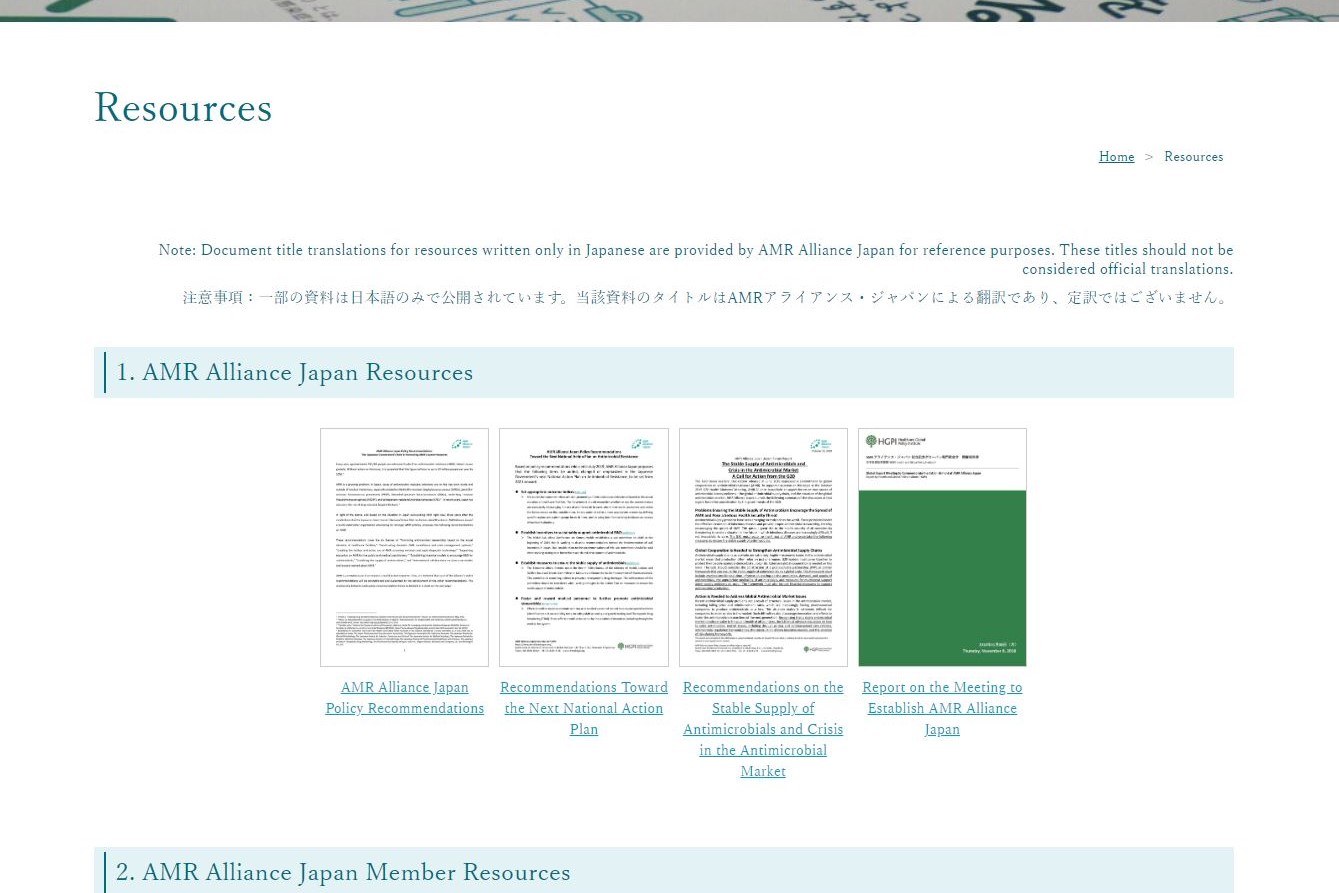Screen dimensions: 1339x893
Task: Click the Resources breadcrumb text
Action: tap(1193, 157)
